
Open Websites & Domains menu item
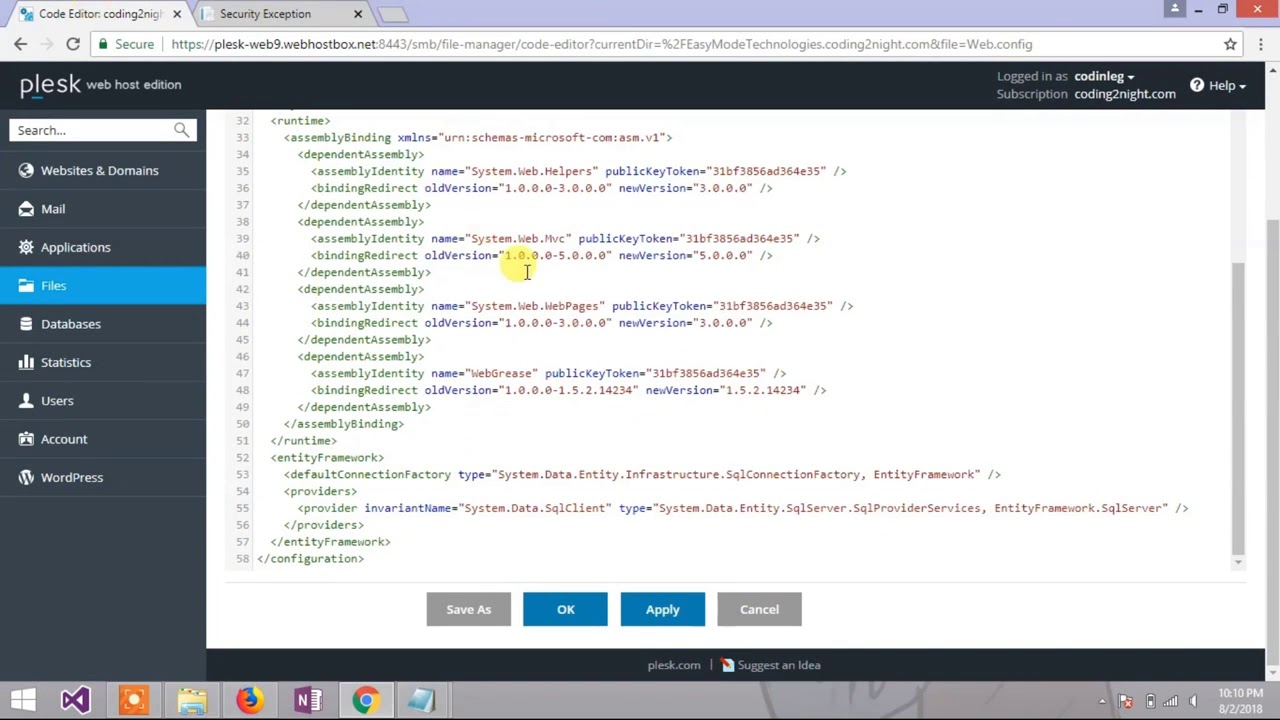click(x=100, y=170)
